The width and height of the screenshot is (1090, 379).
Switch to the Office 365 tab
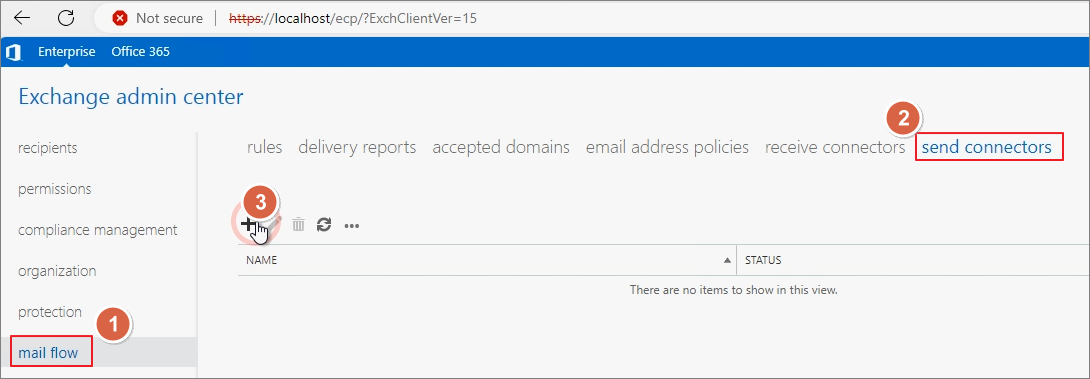(x=140, y=51)
